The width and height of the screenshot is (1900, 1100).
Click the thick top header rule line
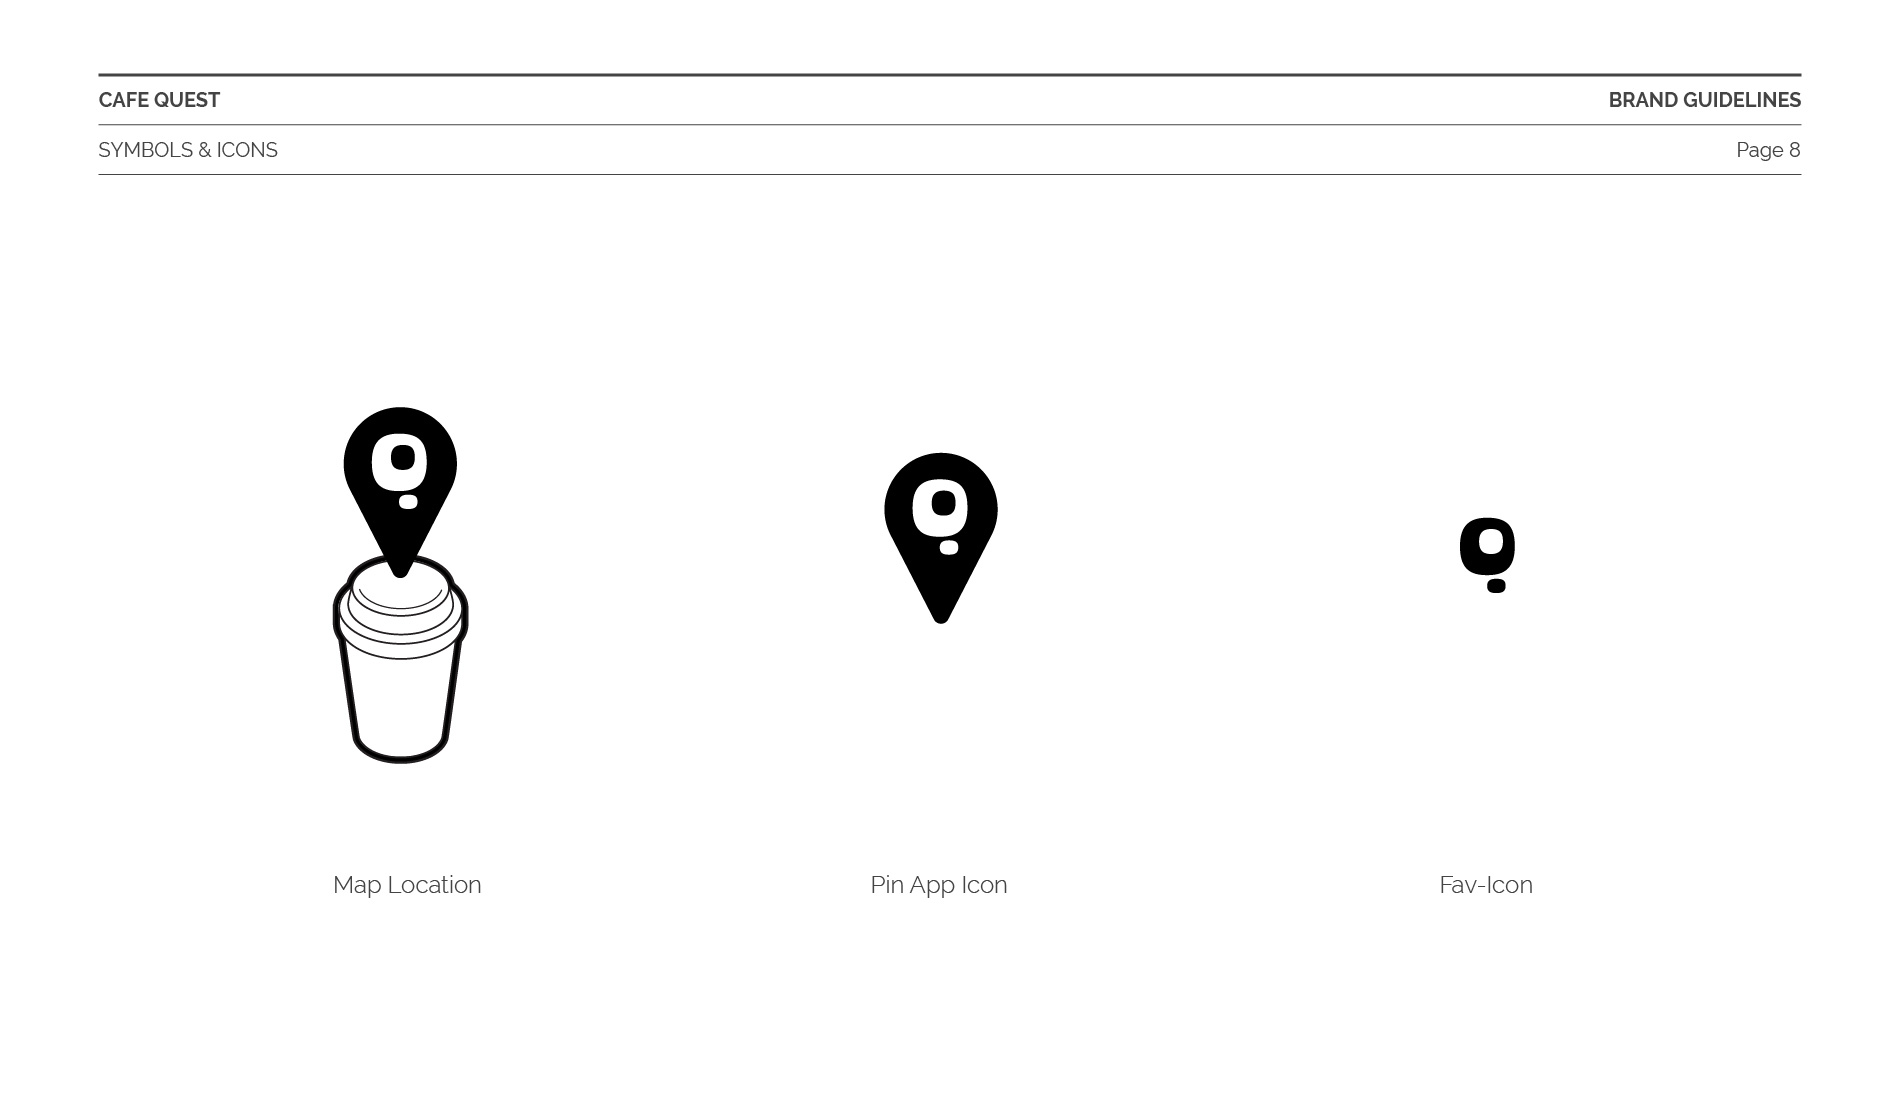click(x=950, y=75)
